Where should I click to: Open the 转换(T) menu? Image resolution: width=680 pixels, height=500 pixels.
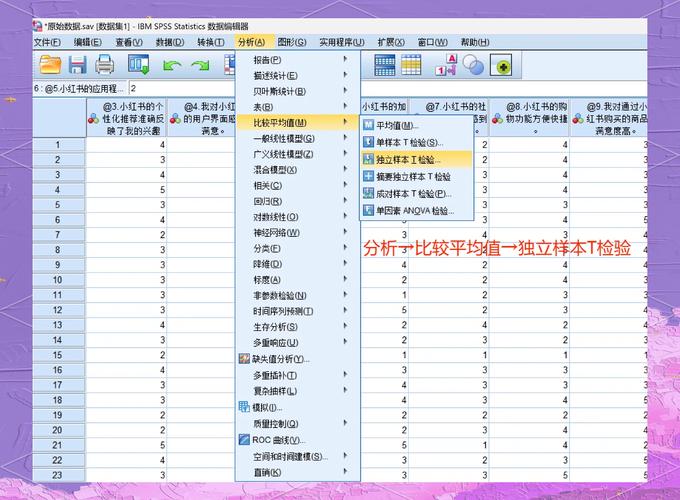click(211, 42)
